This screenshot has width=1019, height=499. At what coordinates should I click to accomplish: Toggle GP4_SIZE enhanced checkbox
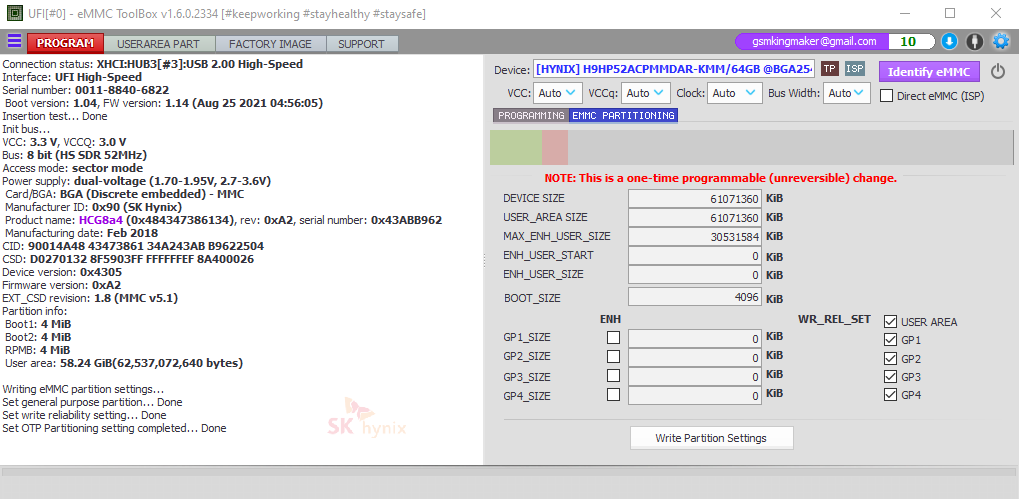tap(613, 394)
